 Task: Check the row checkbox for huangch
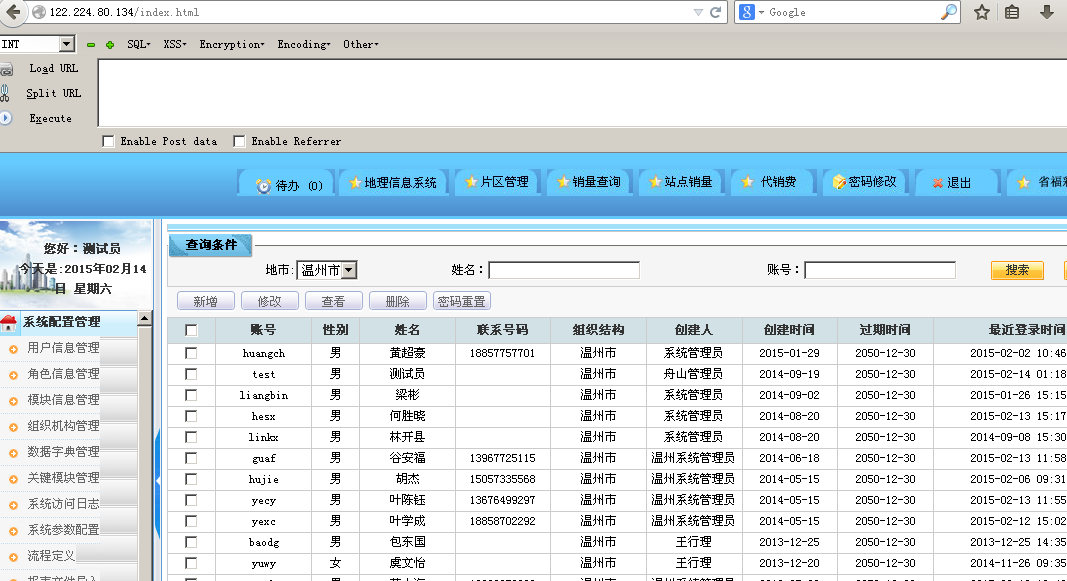coord(191,353)
